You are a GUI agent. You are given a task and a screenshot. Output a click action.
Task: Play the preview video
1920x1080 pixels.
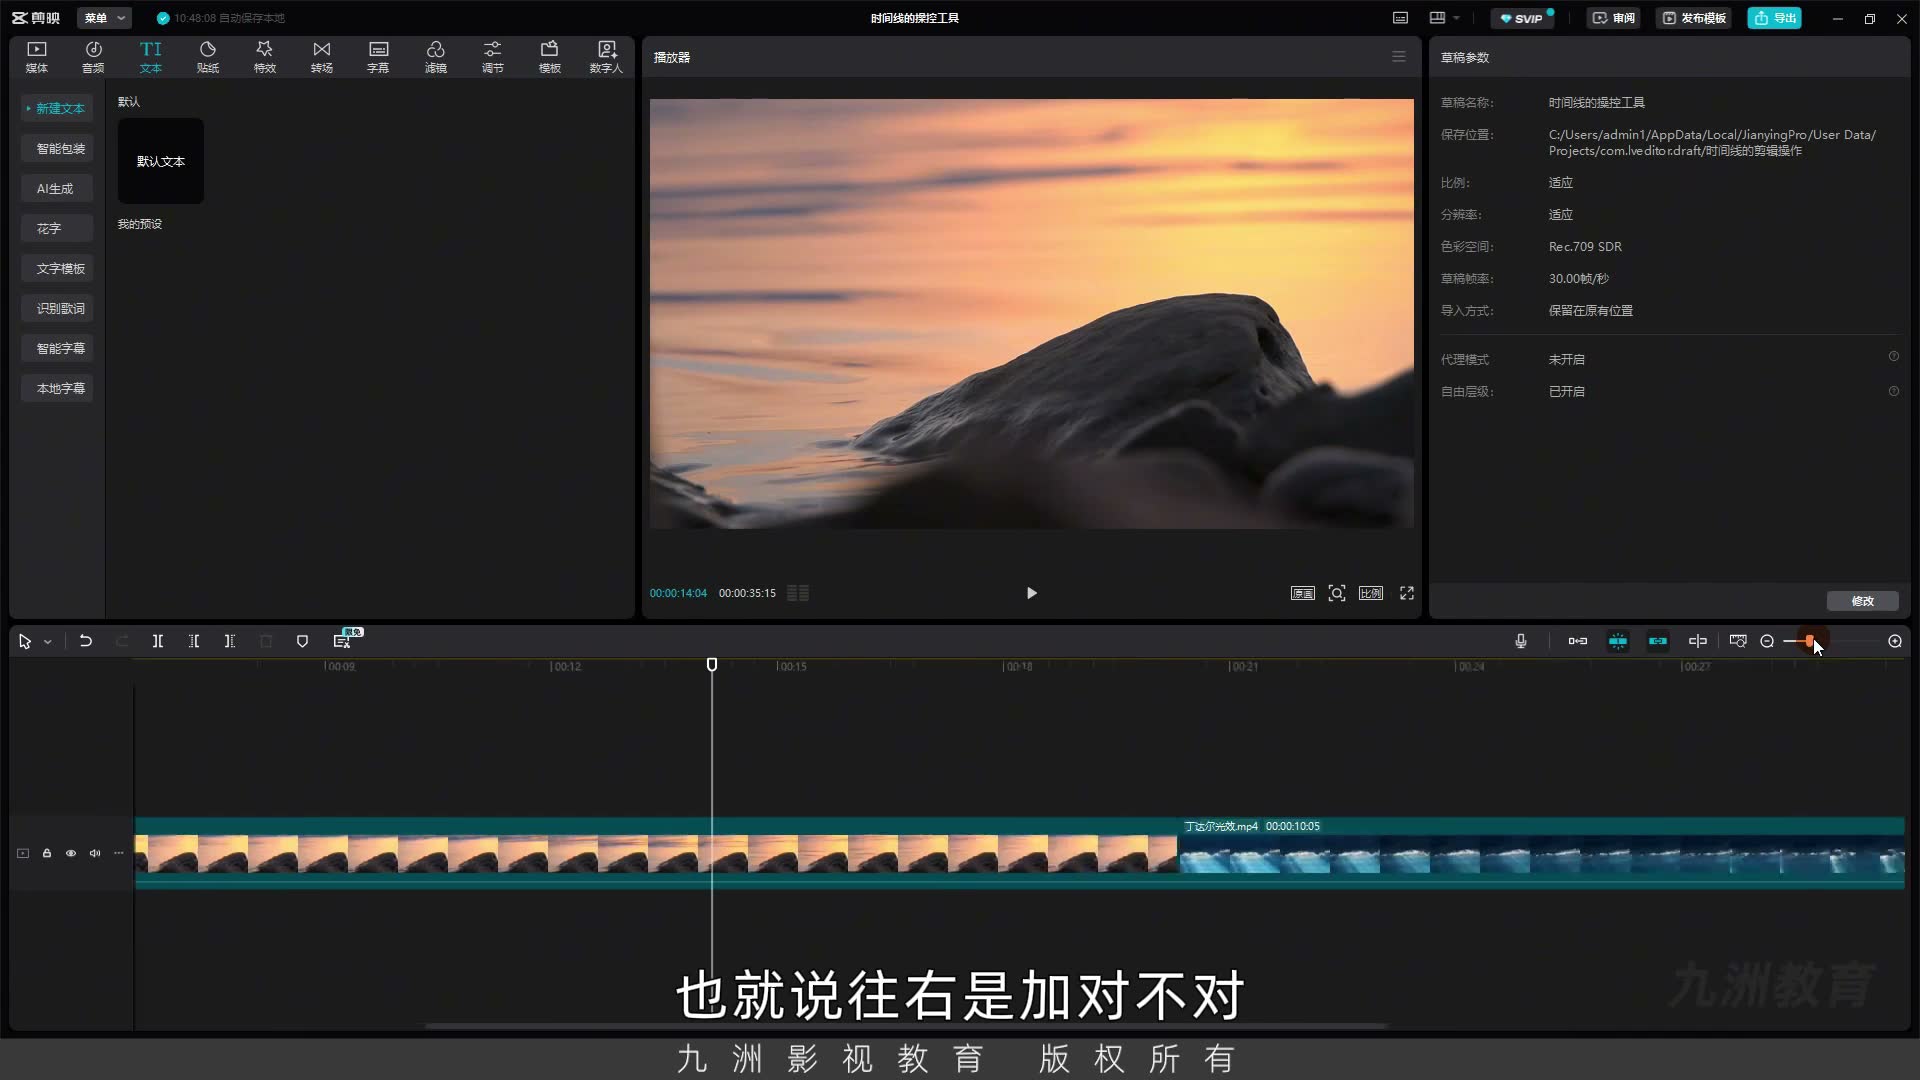tap(1032, 593)
